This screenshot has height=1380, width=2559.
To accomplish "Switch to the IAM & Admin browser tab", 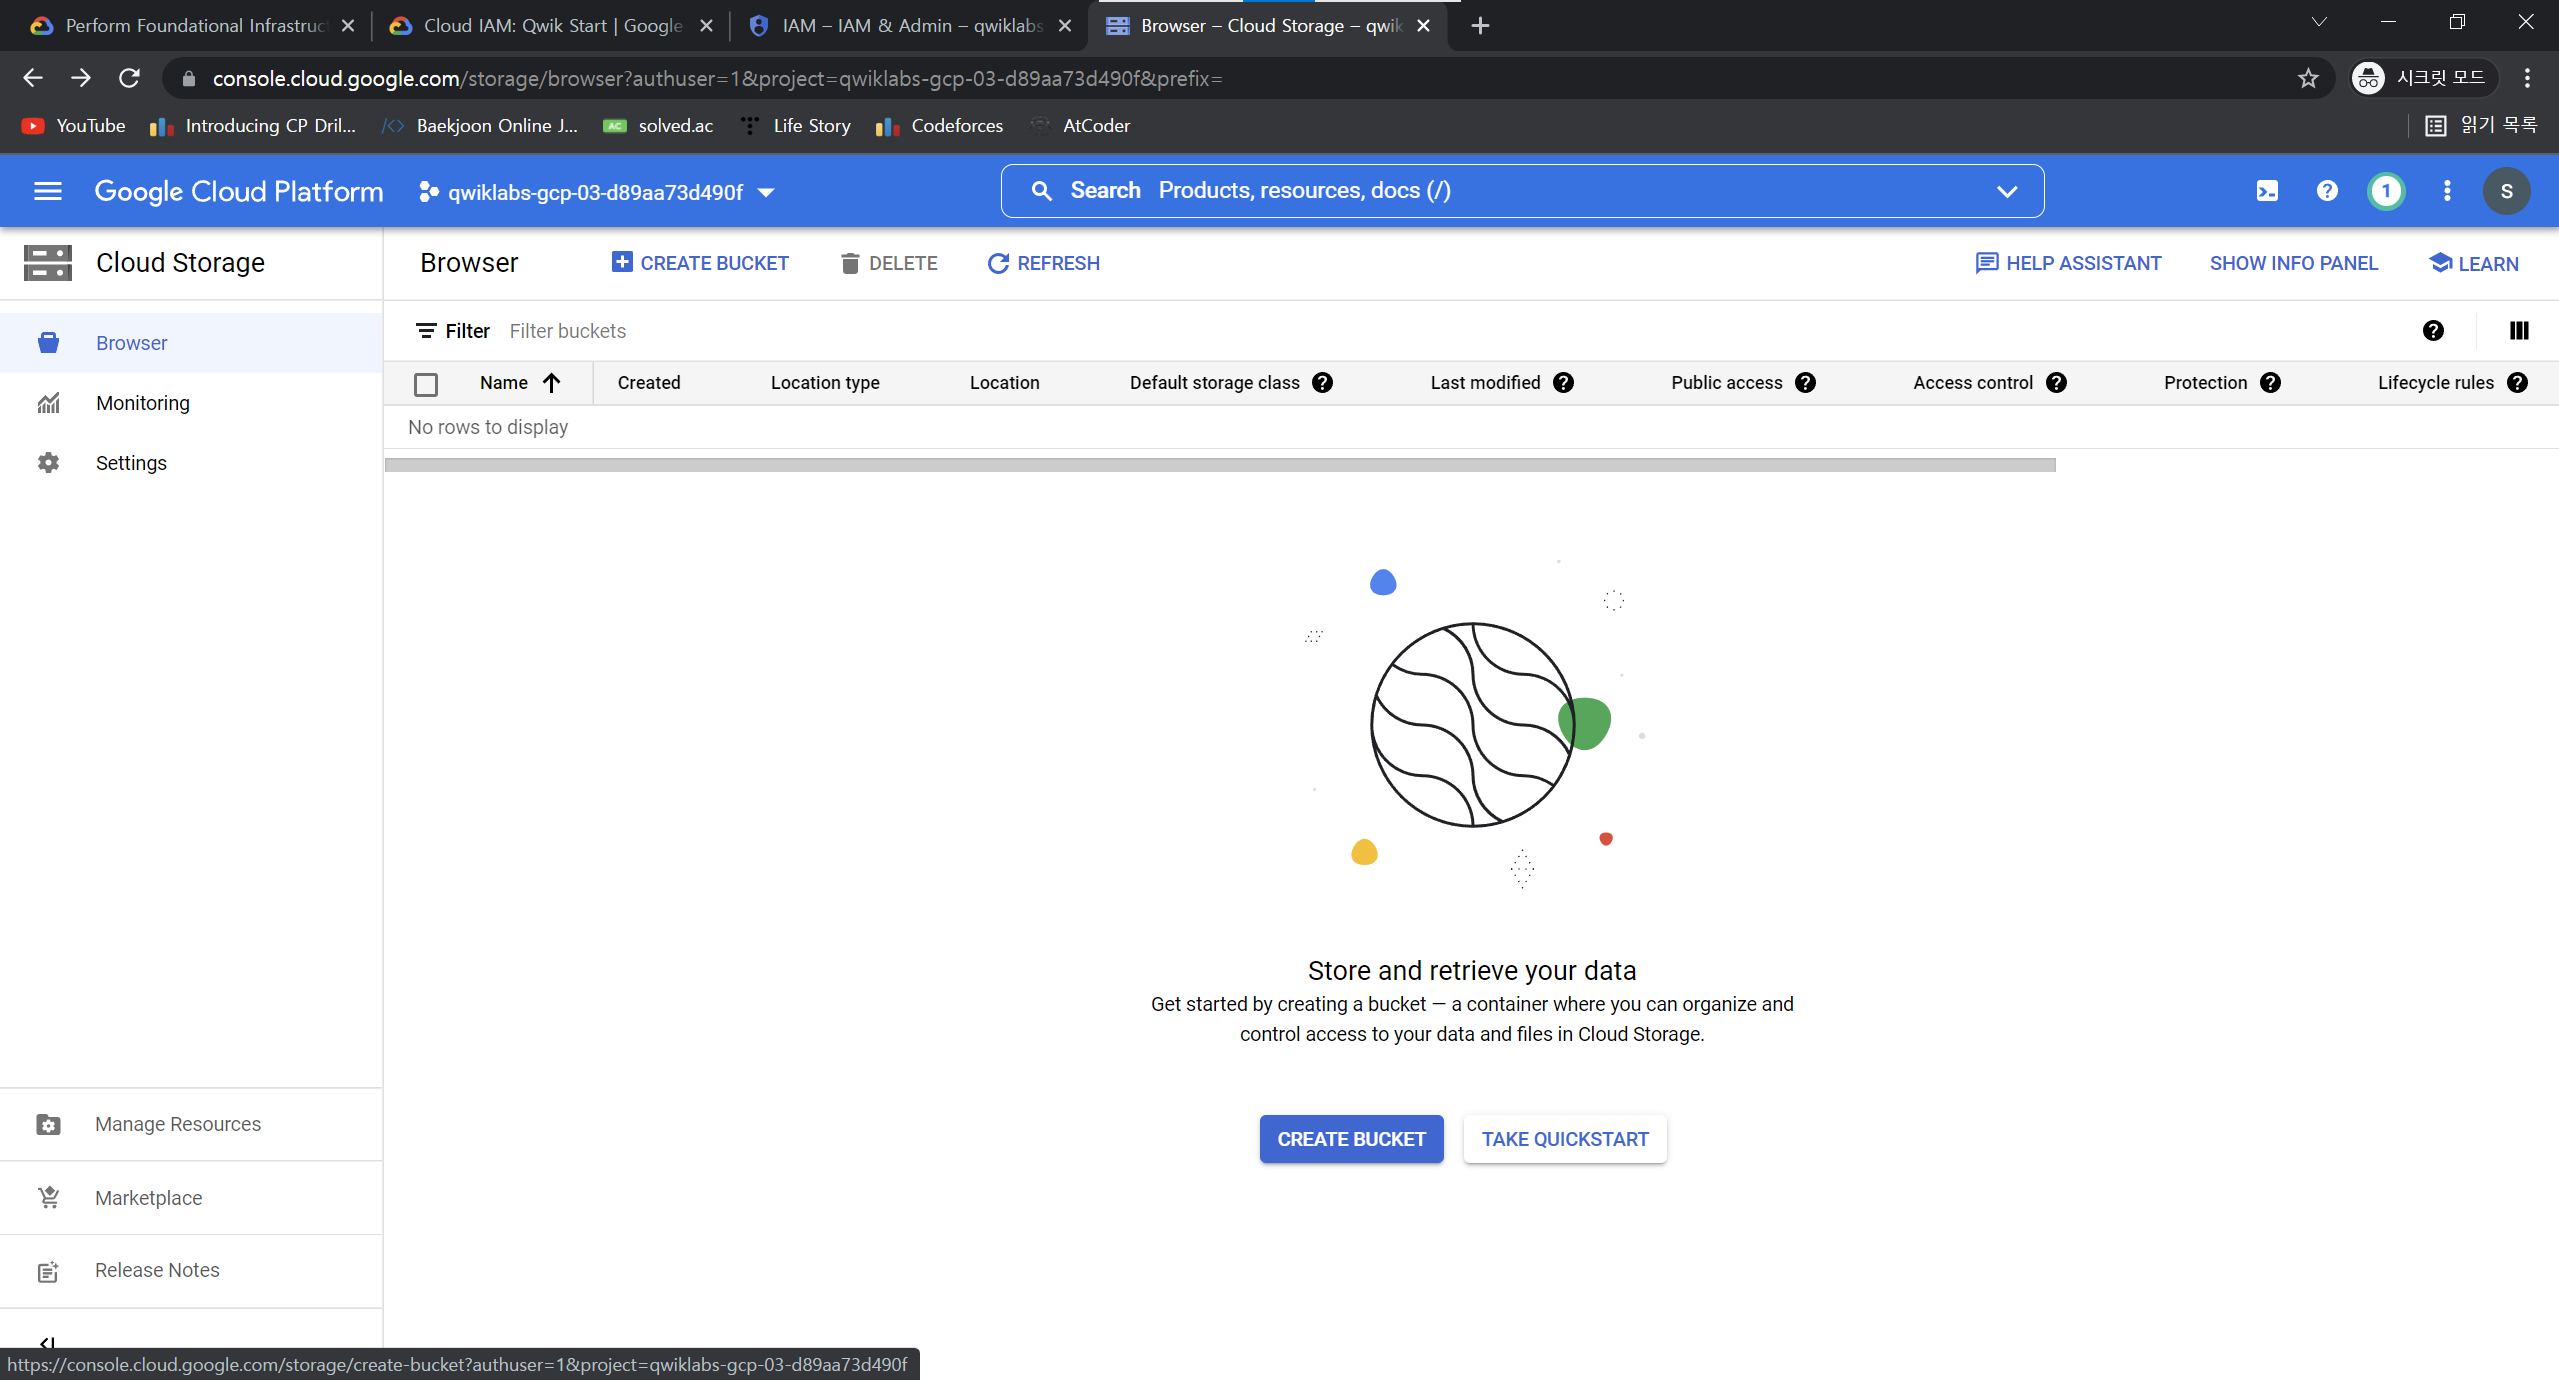I will point(910,26).
